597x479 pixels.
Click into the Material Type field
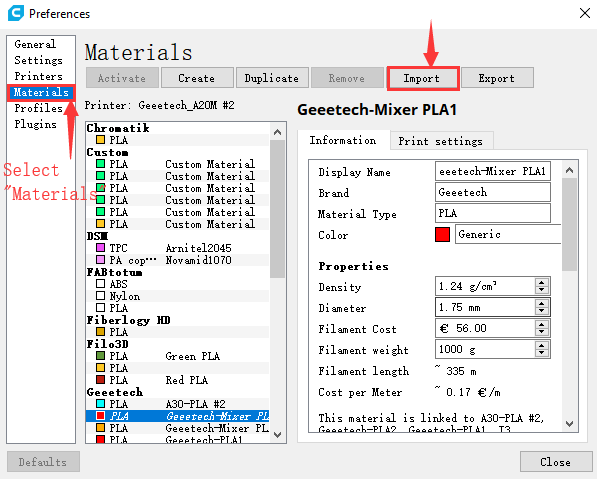pyautogui.click(x=493, y=213)
